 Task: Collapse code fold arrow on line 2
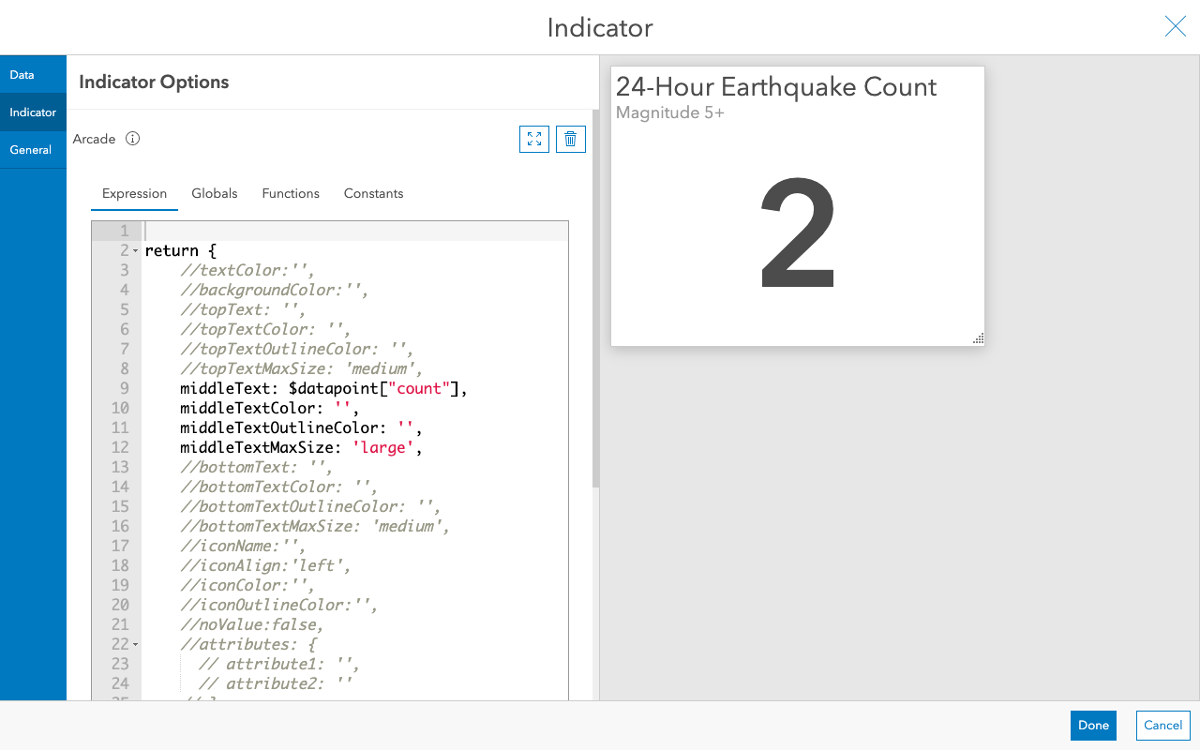tap(136, 251)
